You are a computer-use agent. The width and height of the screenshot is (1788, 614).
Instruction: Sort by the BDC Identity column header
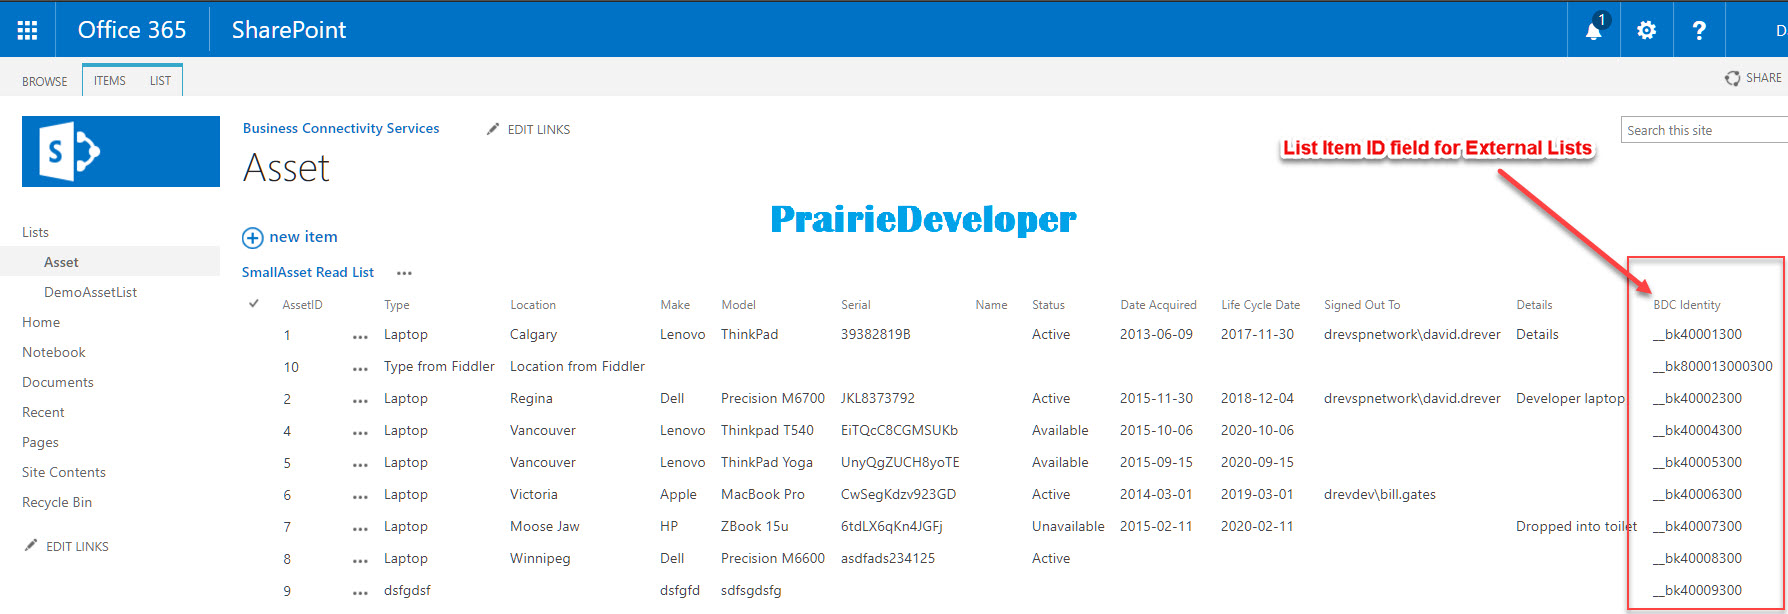pos(1687,305)
